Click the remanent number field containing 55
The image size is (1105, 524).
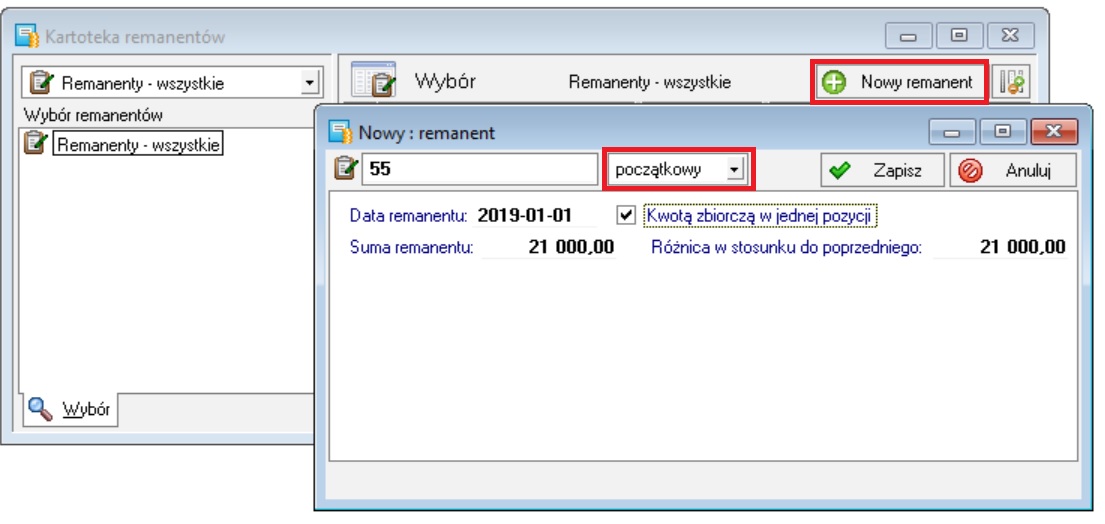(480, 170)
